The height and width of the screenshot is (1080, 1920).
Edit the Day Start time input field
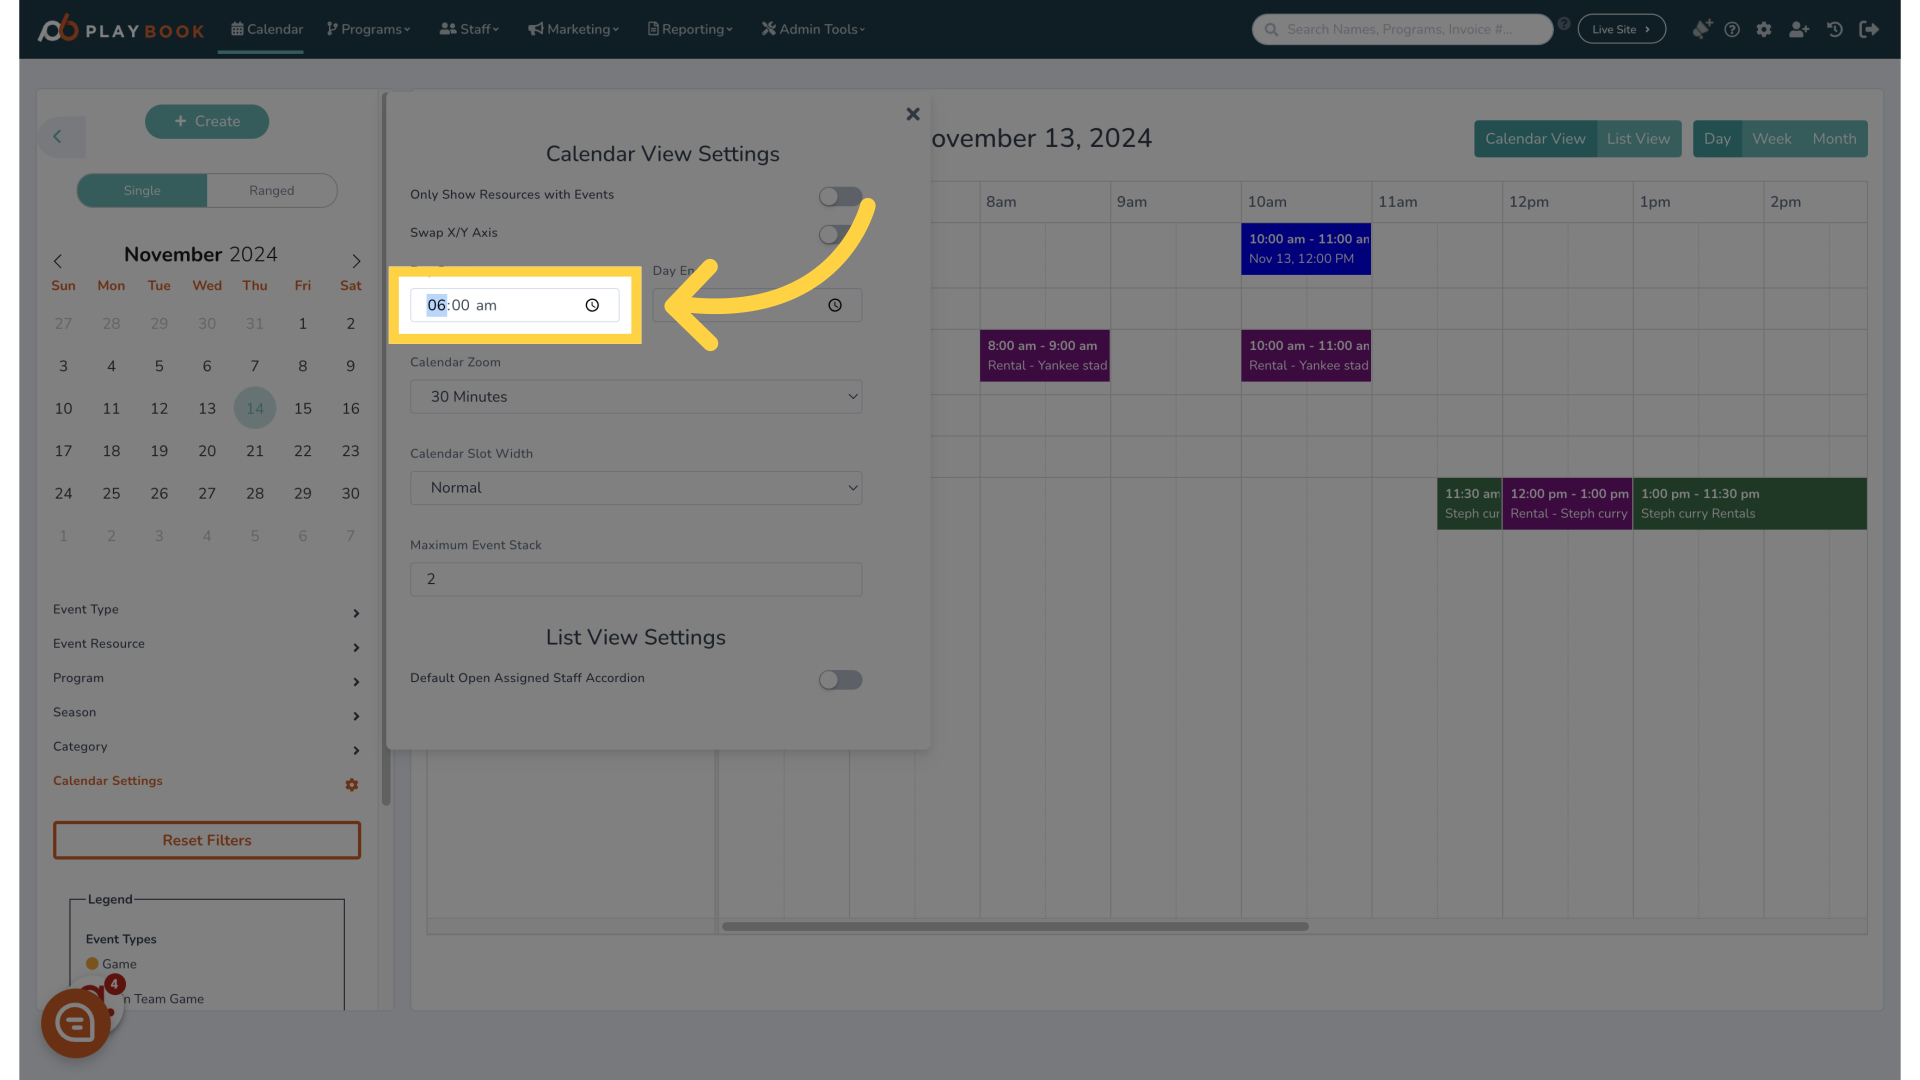(x=514, y=305)
